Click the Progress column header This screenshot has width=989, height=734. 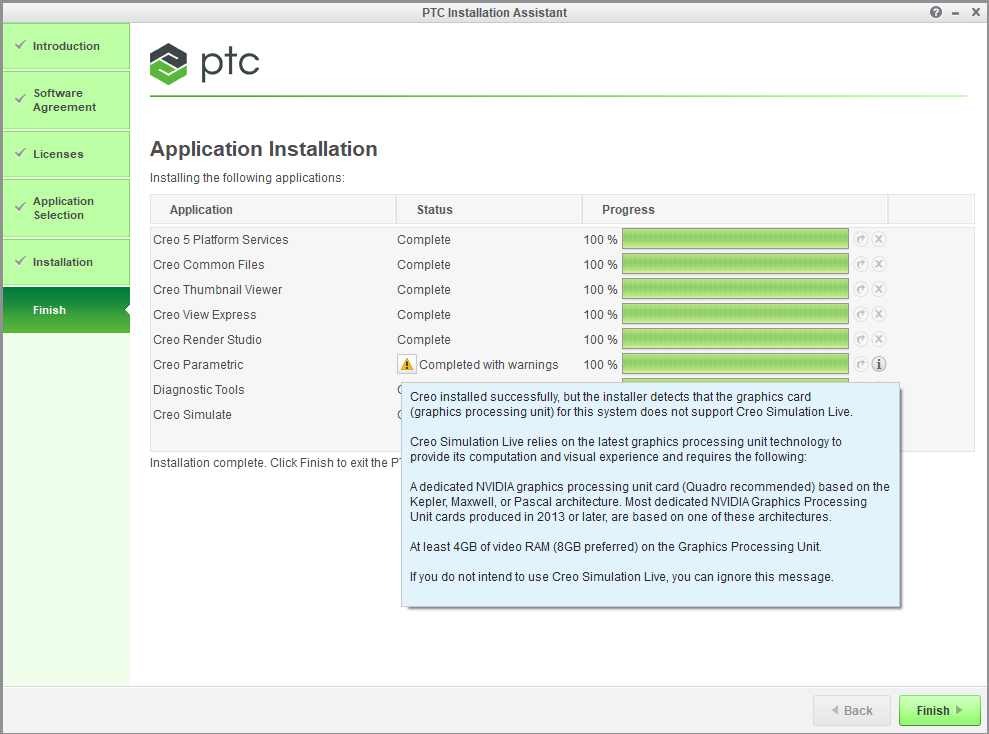(x=735, y=209)
